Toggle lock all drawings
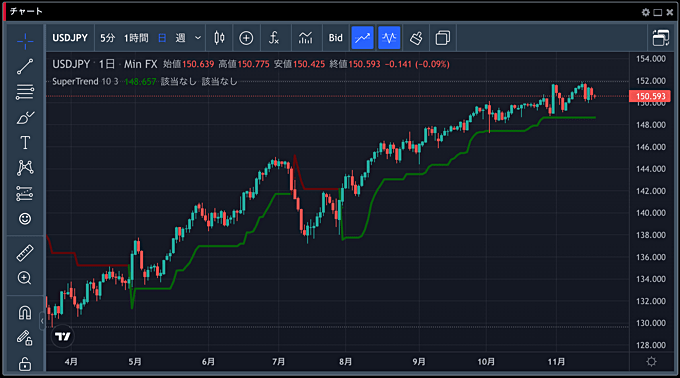This screenshot has width=680, height=378. pyautogui.click(x=25, y=364)
